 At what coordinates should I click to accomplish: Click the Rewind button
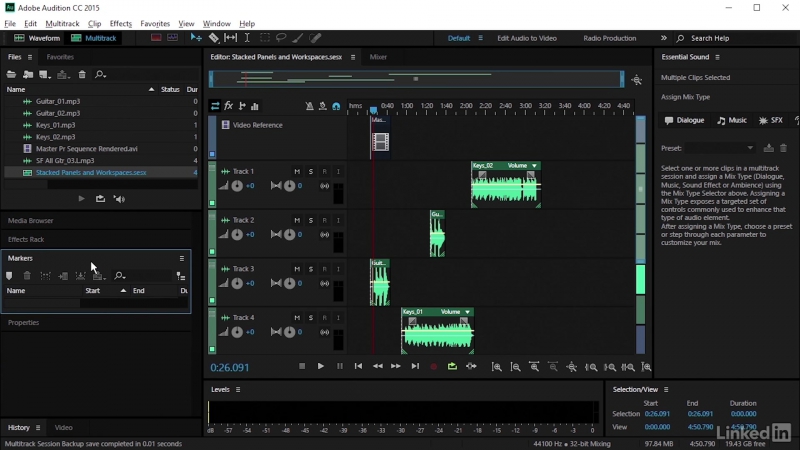point(378,366)
